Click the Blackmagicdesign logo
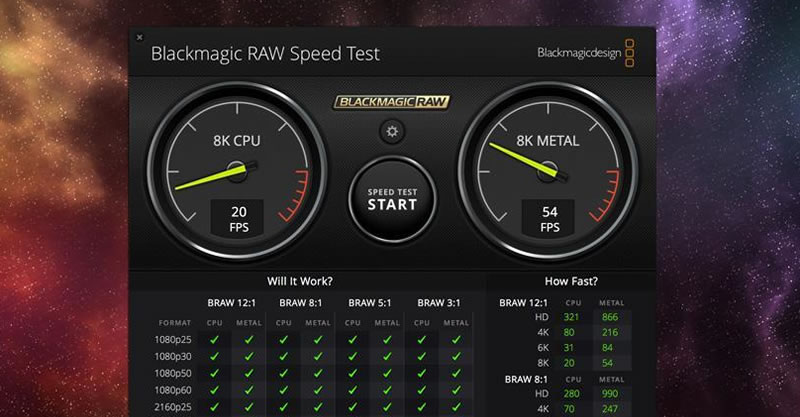The height and width of the screenshot is (417, 800). pyautogui.click(x=586, y=53)
